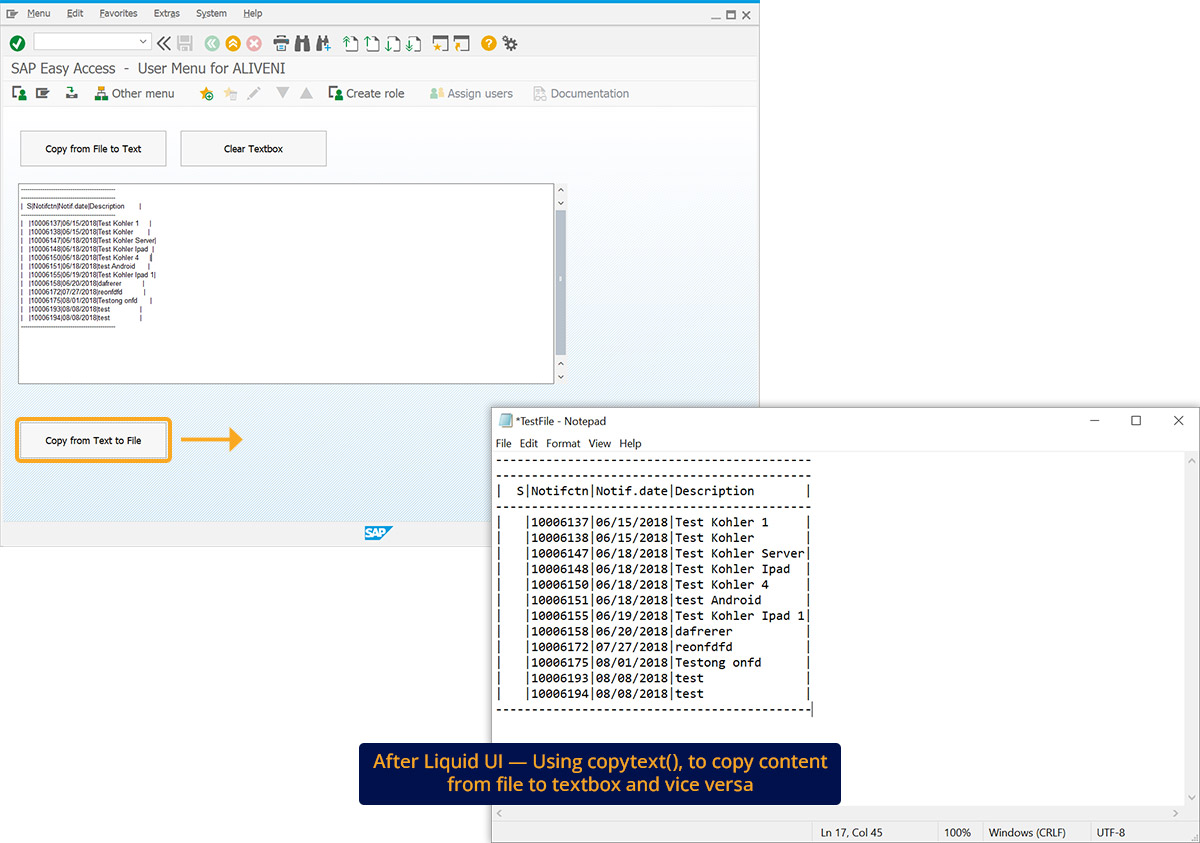Open Customize Local Layout gear icon

click(x=510, y=43)
